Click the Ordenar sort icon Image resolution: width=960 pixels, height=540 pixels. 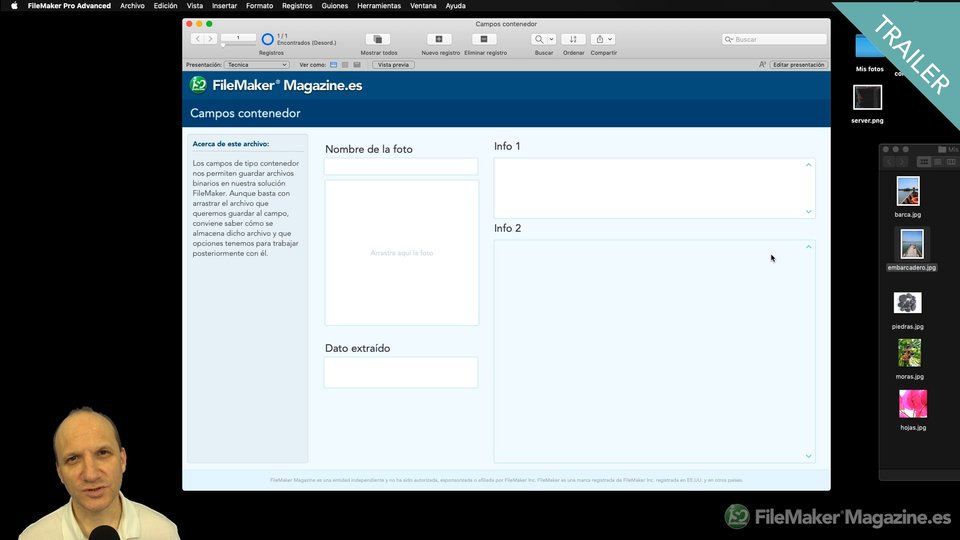[573, 39]
